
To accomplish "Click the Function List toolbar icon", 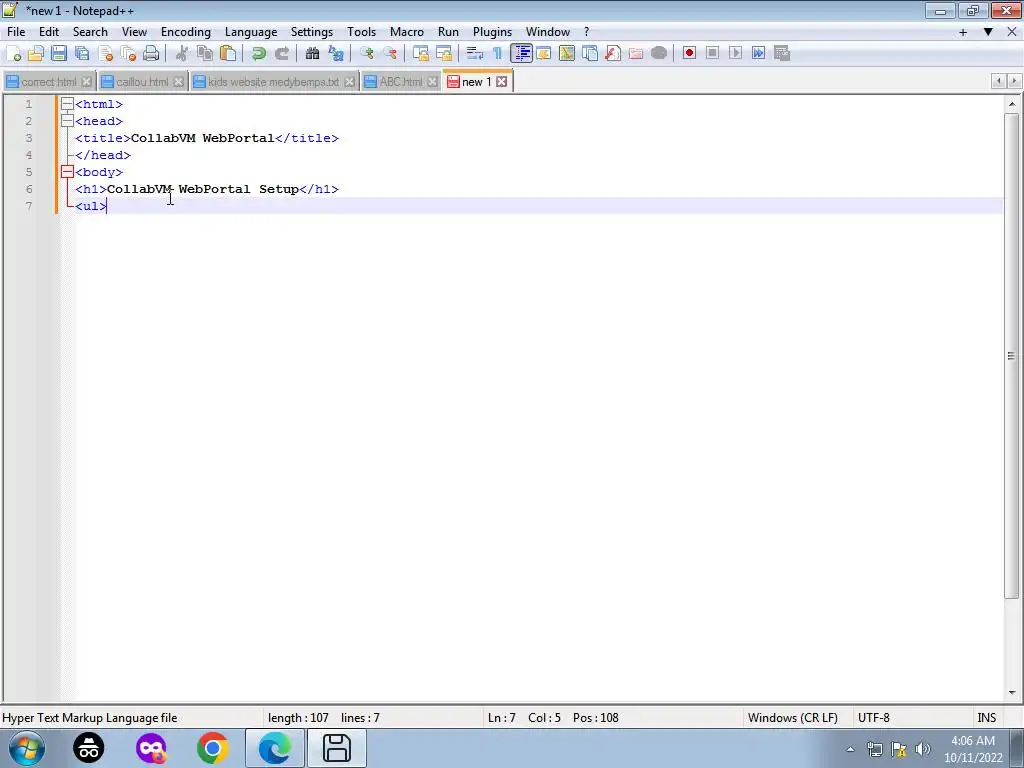I will 613,54.
